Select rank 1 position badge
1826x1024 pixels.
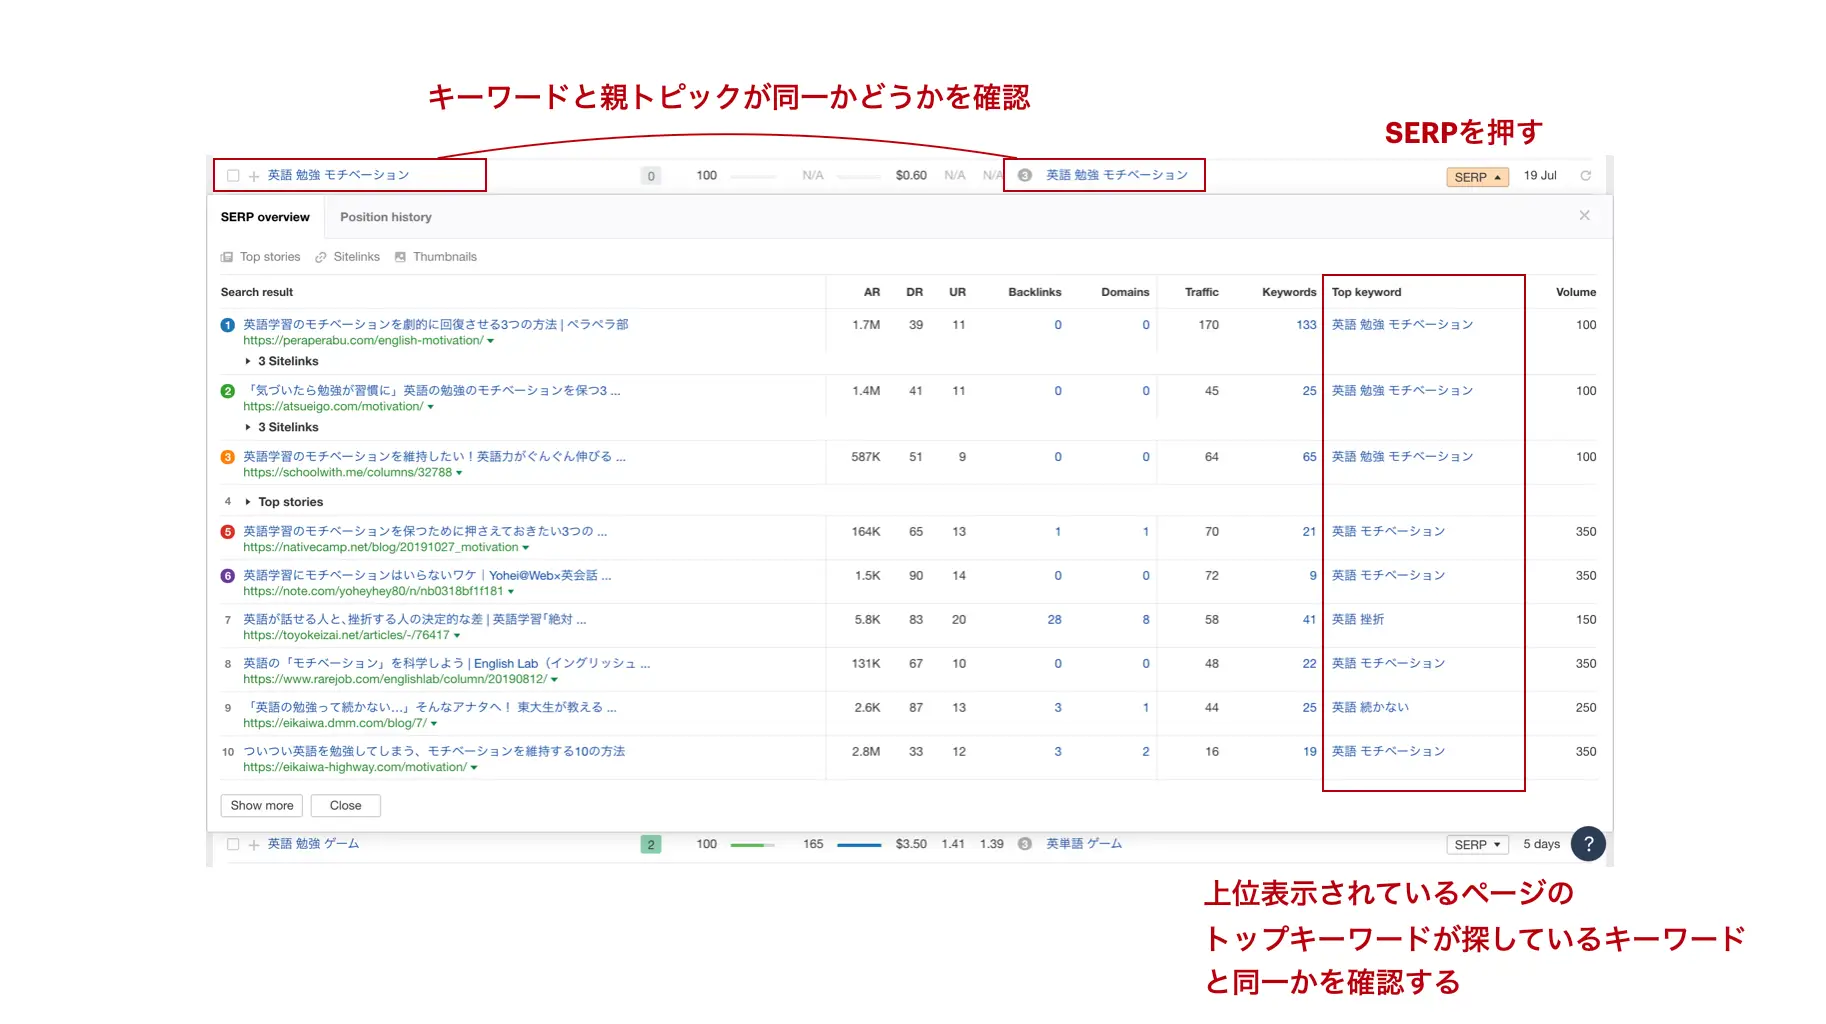[227, 325]
